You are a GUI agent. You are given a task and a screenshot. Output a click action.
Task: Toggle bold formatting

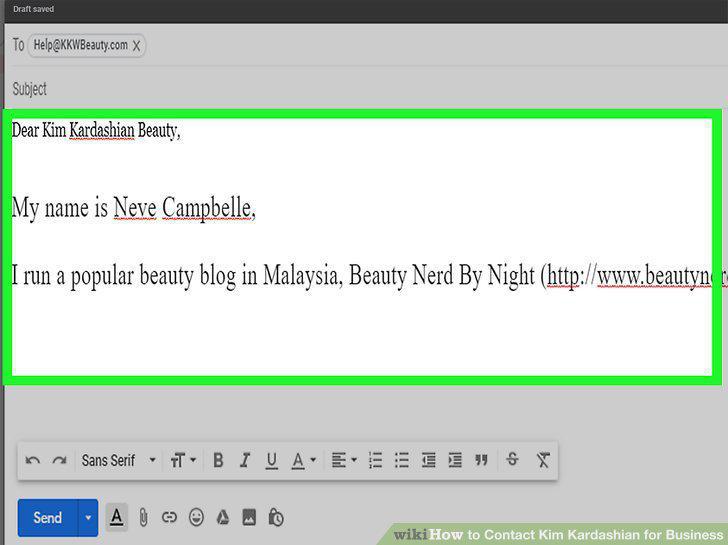point(218,460)
